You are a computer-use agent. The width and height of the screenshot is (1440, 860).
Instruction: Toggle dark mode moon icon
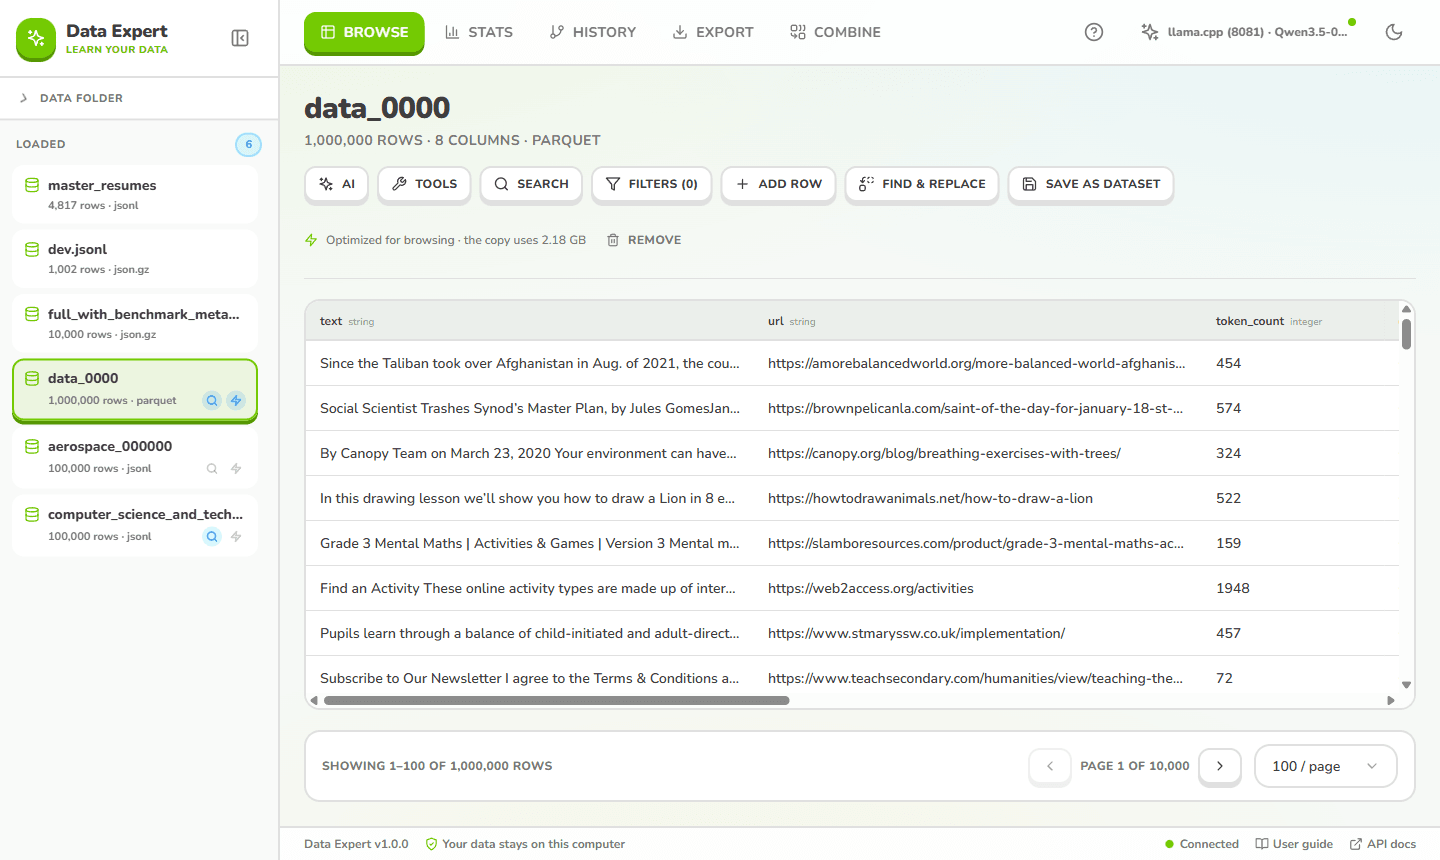point(1394,32)
